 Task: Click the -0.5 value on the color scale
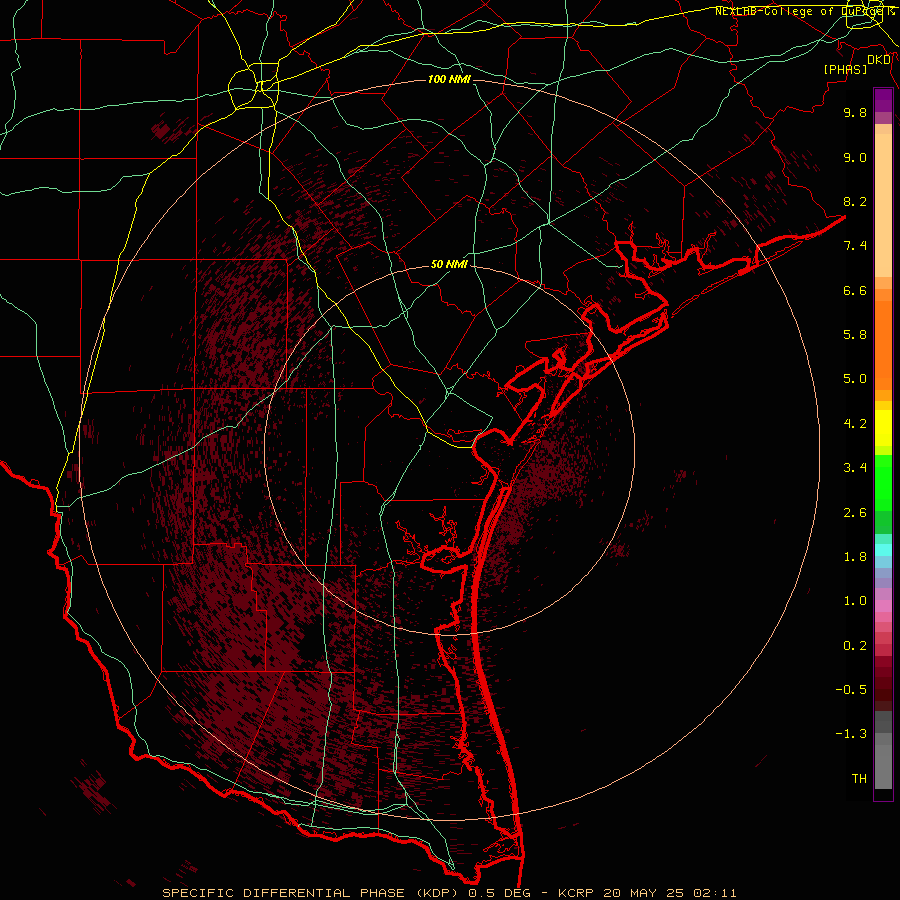(x=851, y=690)
